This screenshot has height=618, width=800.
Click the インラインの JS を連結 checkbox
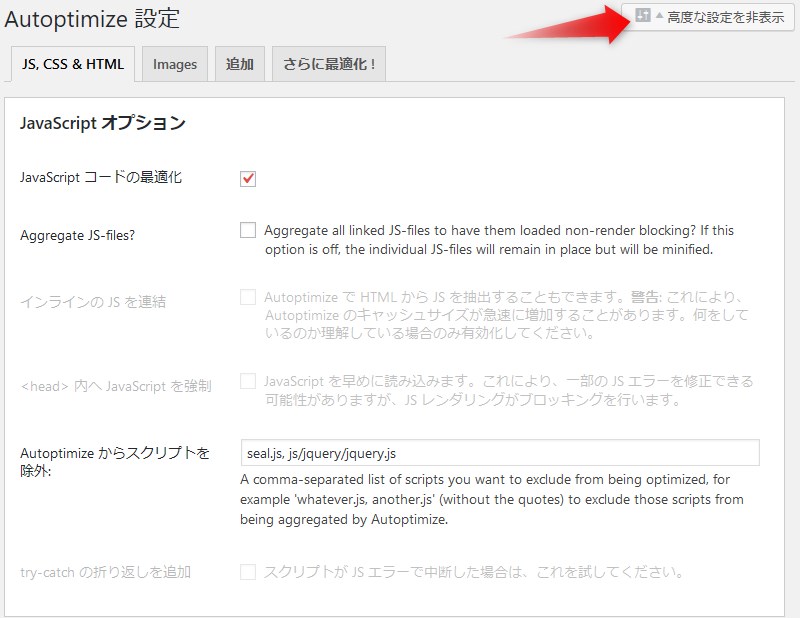247,297
